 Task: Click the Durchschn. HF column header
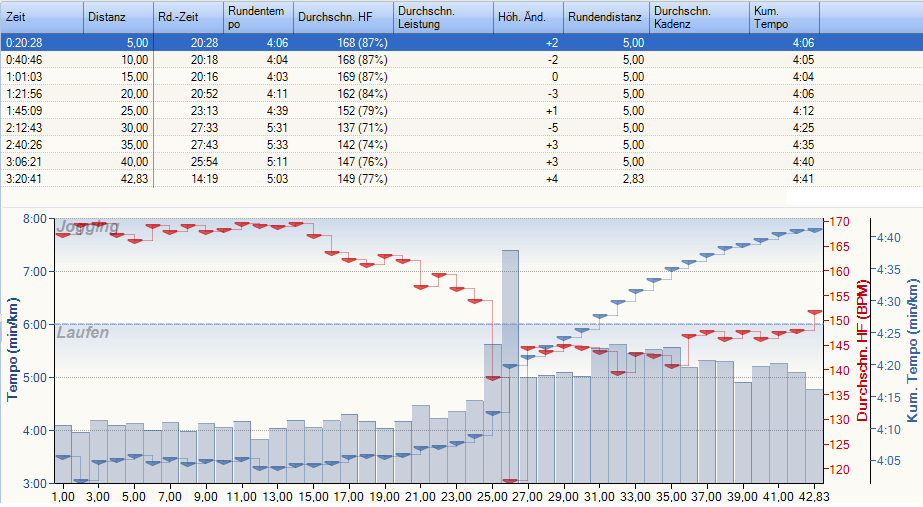point(343,17)
